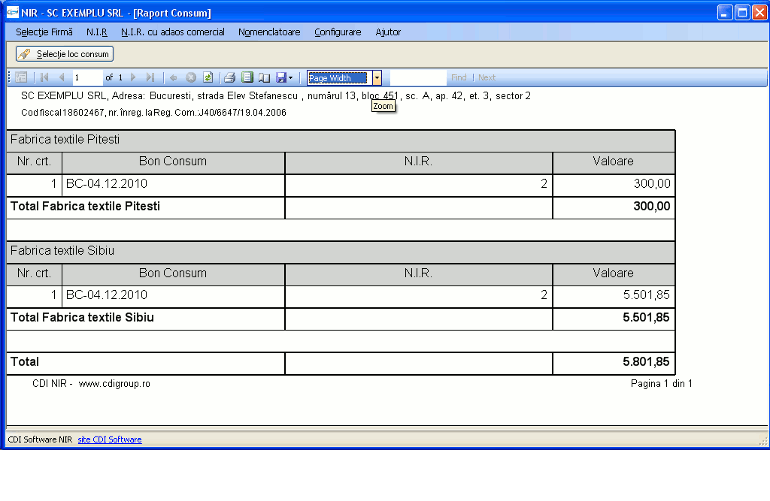The height and width of the screenshot is (501, 770).
Task: Select the Page Width zoom box
Action: [339, 78]
